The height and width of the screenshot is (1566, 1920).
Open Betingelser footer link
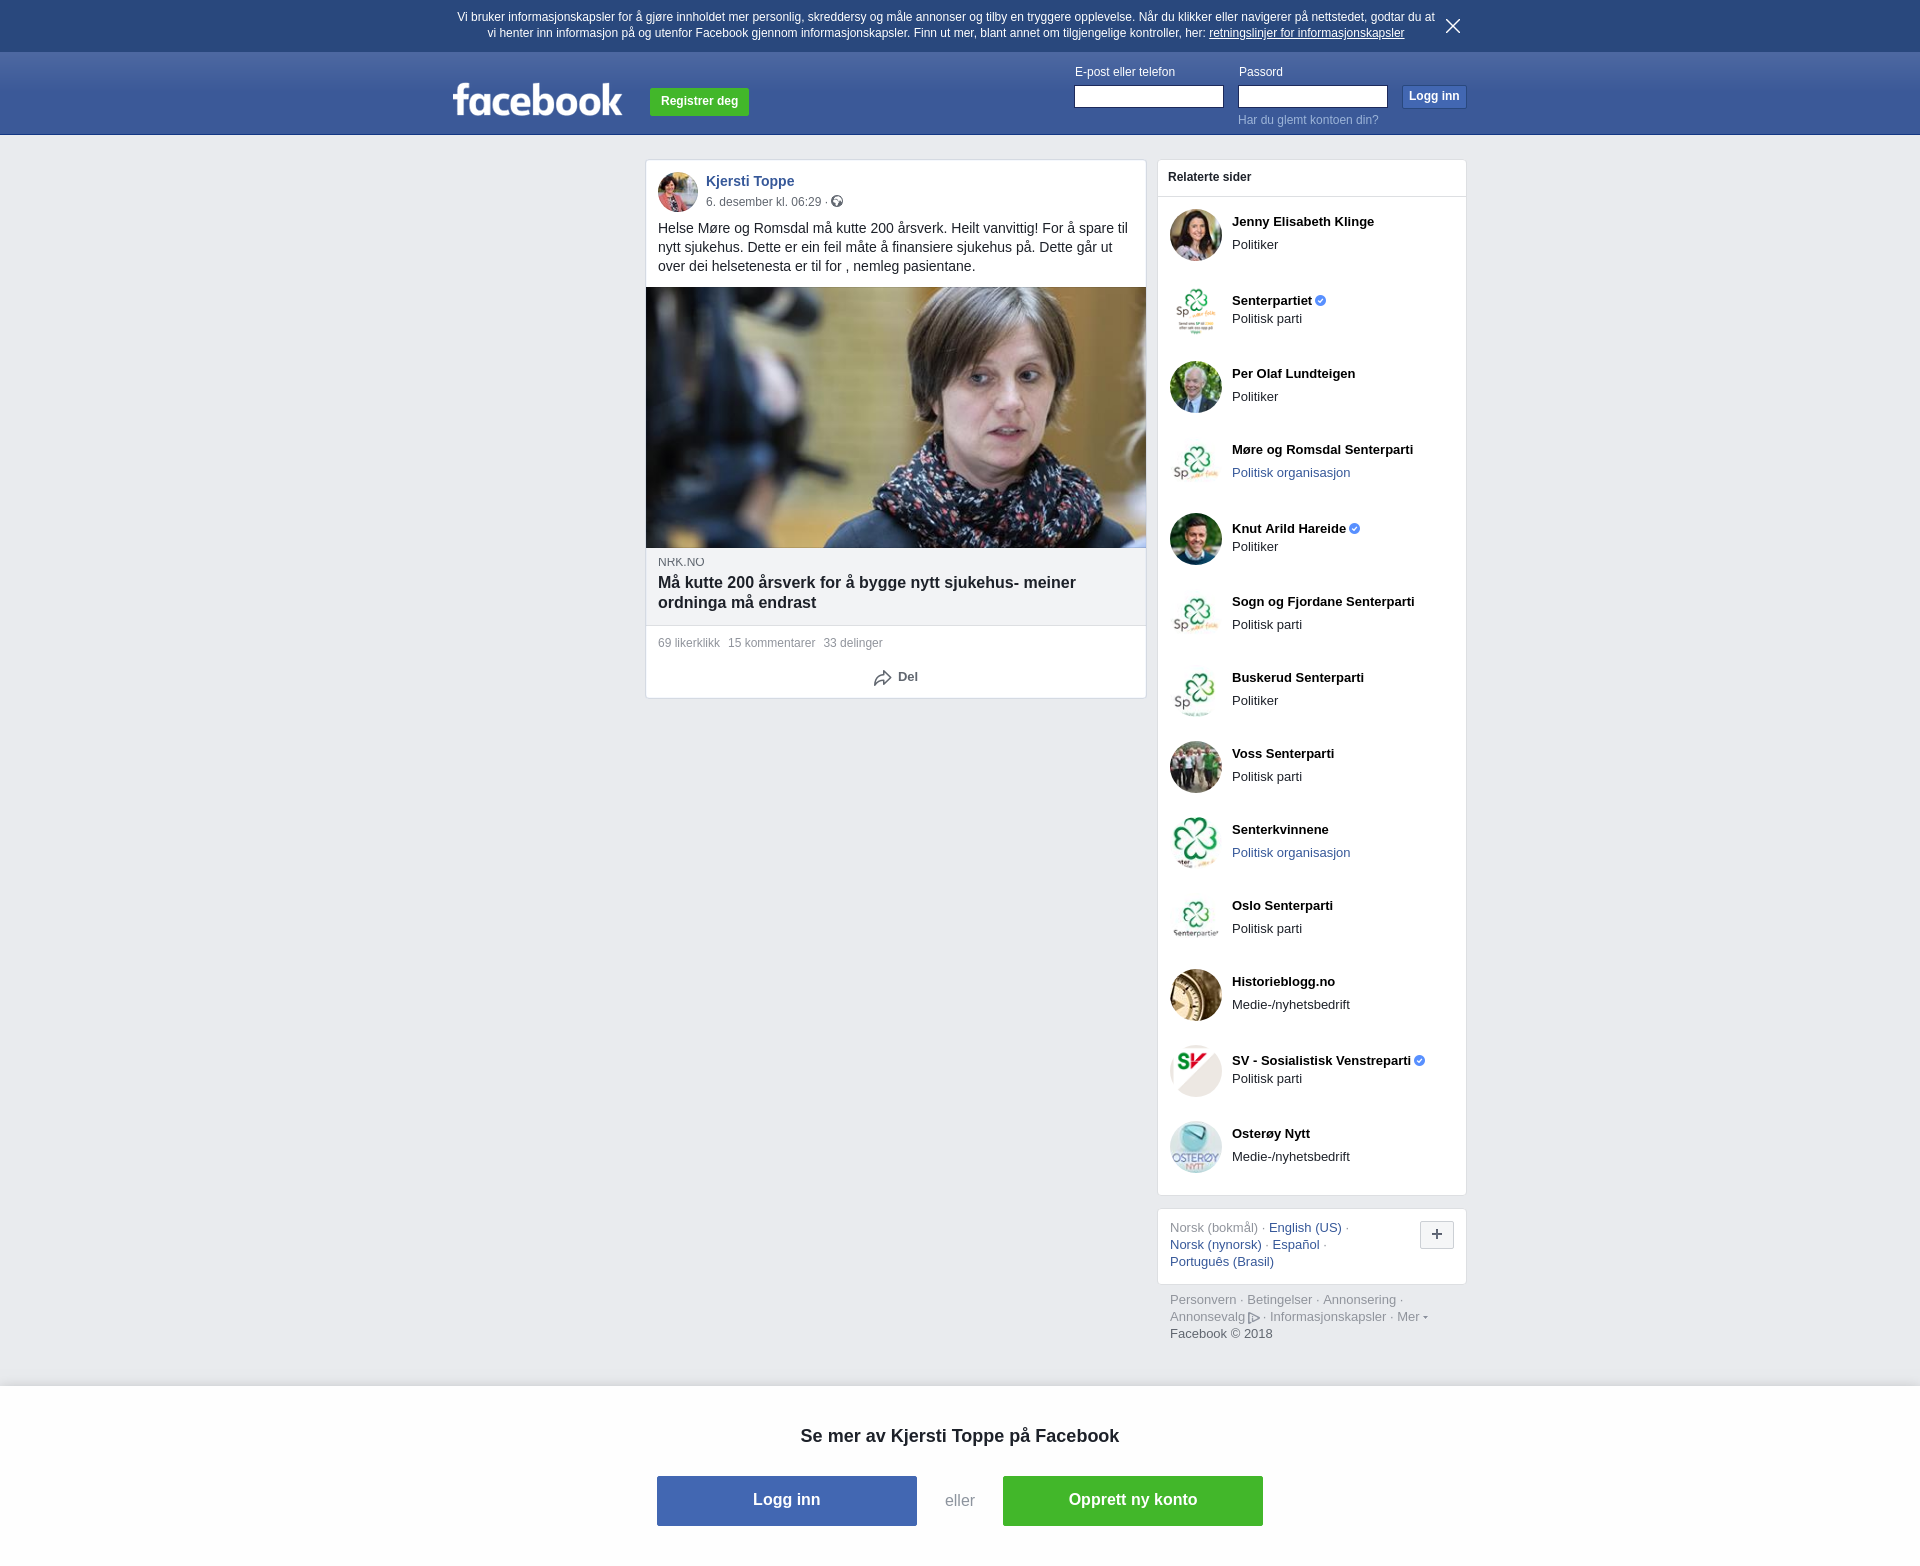click(x=1279, y=1300)
